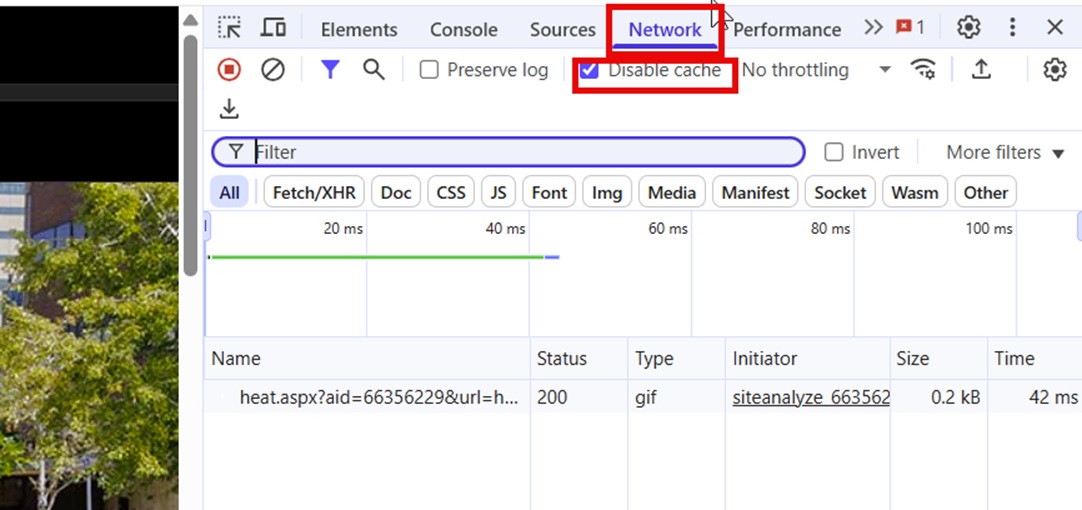Viewport: 1082px width, 510px height.
Task: Sort by the Status column header
Action: coord(579,358)
